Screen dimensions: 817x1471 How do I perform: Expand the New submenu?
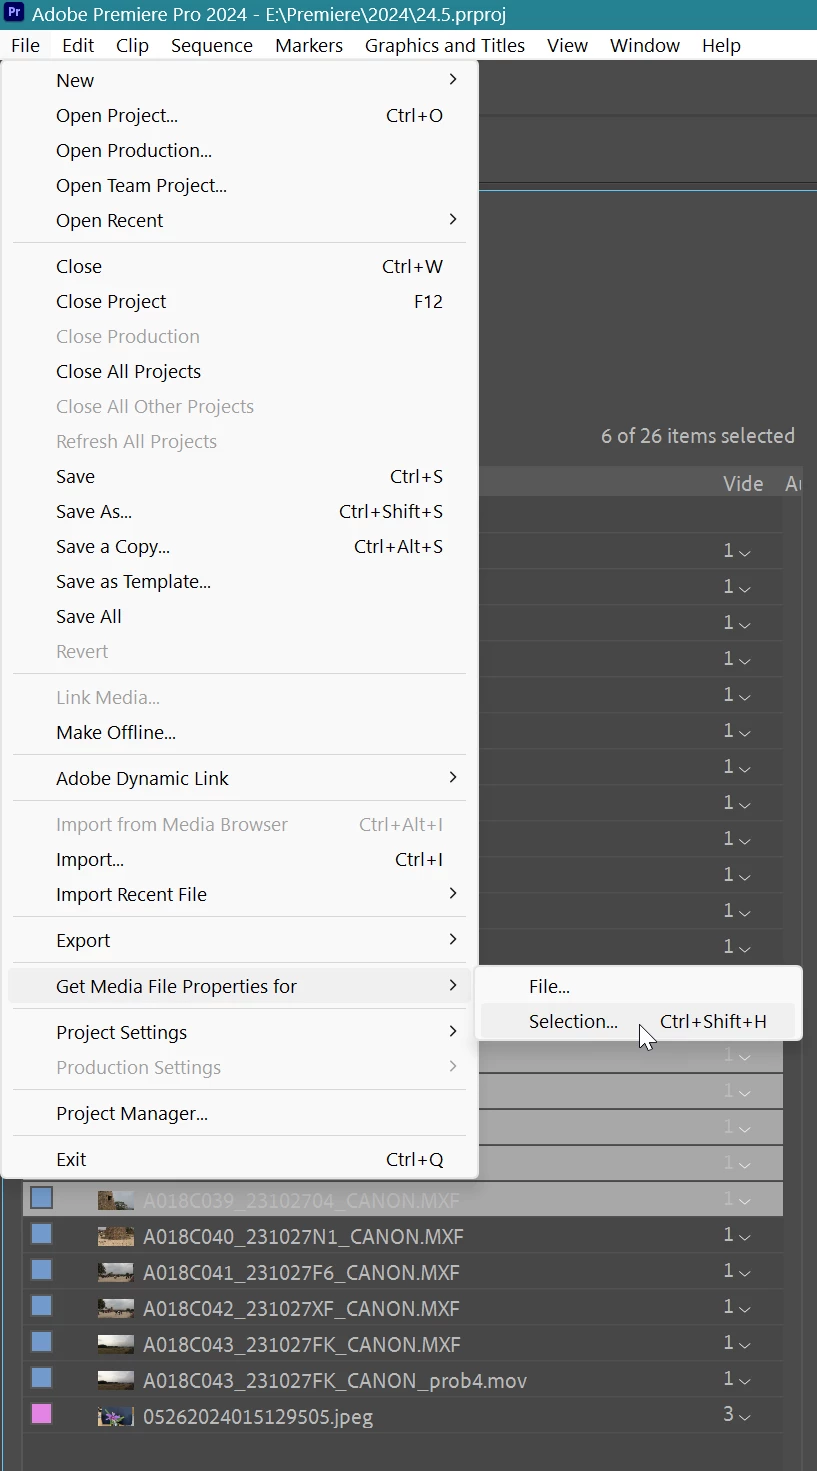click(239, 81)
